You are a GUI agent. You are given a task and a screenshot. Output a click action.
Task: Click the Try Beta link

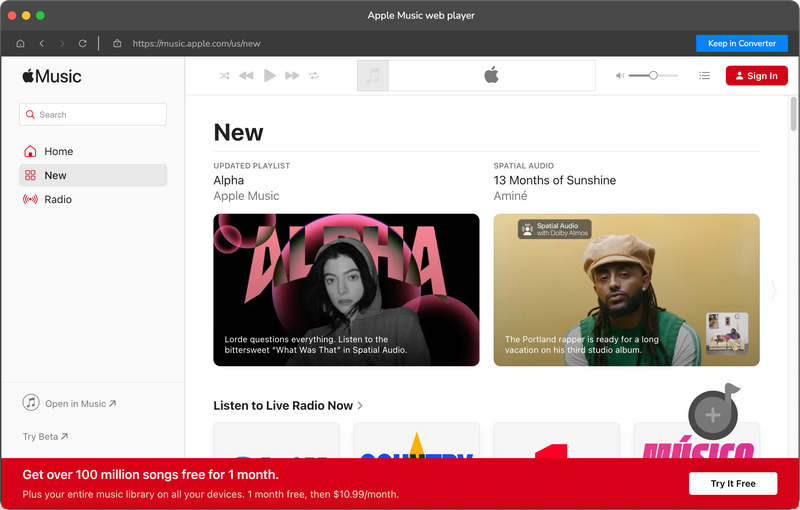pyautogui.click(x=45, y=437)
